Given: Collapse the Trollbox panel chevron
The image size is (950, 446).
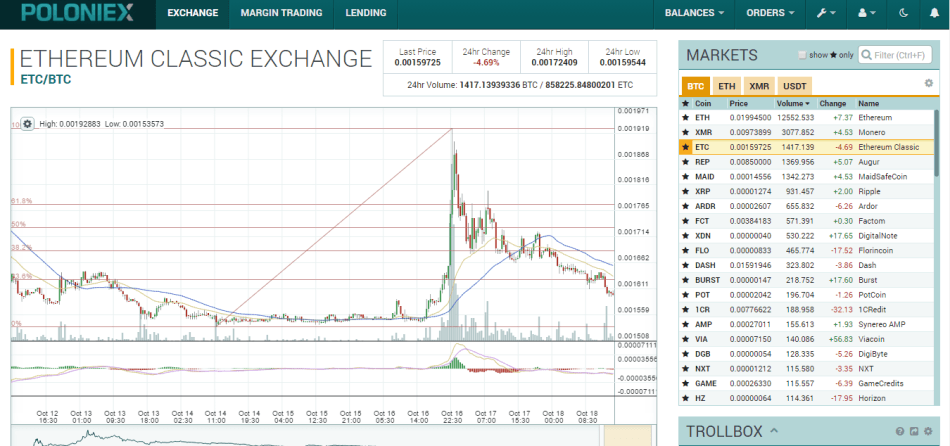Looking at the screenshot, I should coord(774,431).
